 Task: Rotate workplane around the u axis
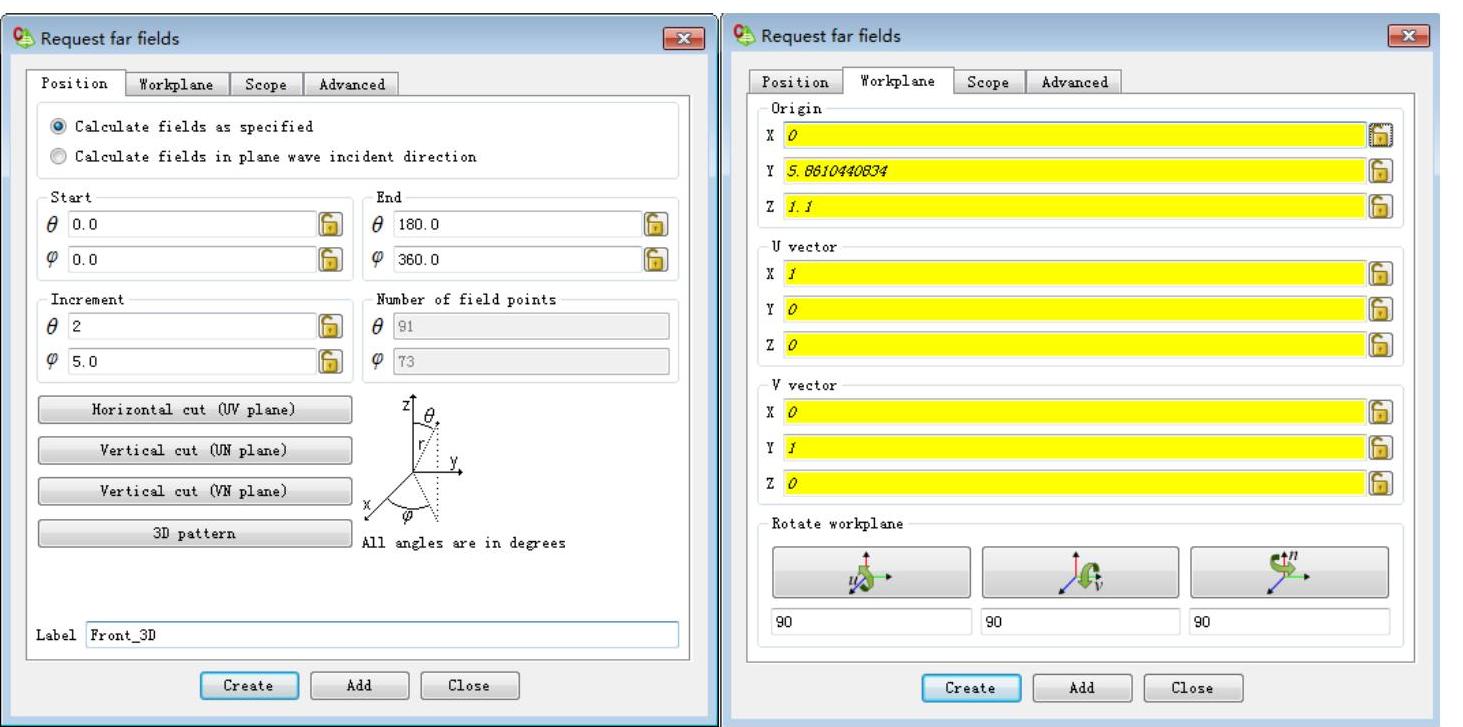click(x=871, y=572)
